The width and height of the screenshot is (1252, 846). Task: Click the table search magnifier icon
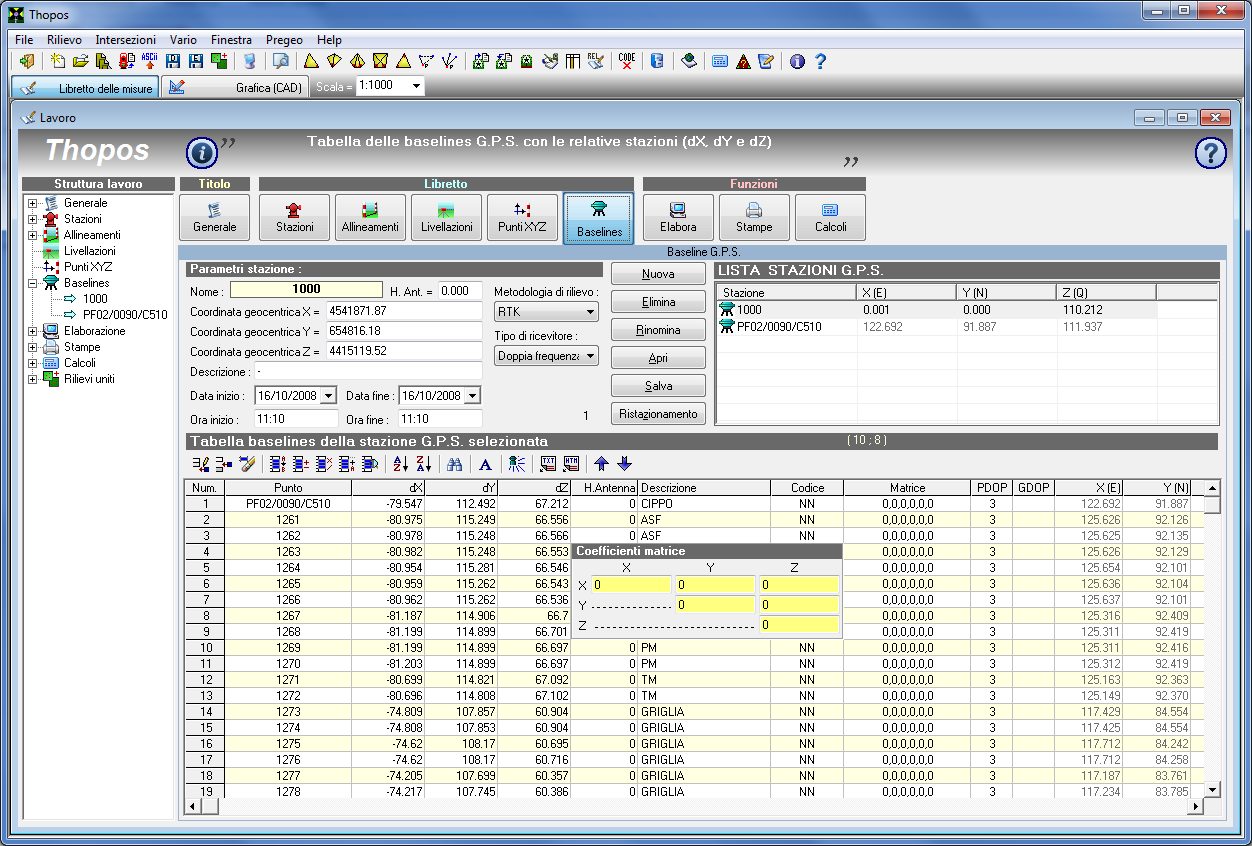(x=370, y=464)
